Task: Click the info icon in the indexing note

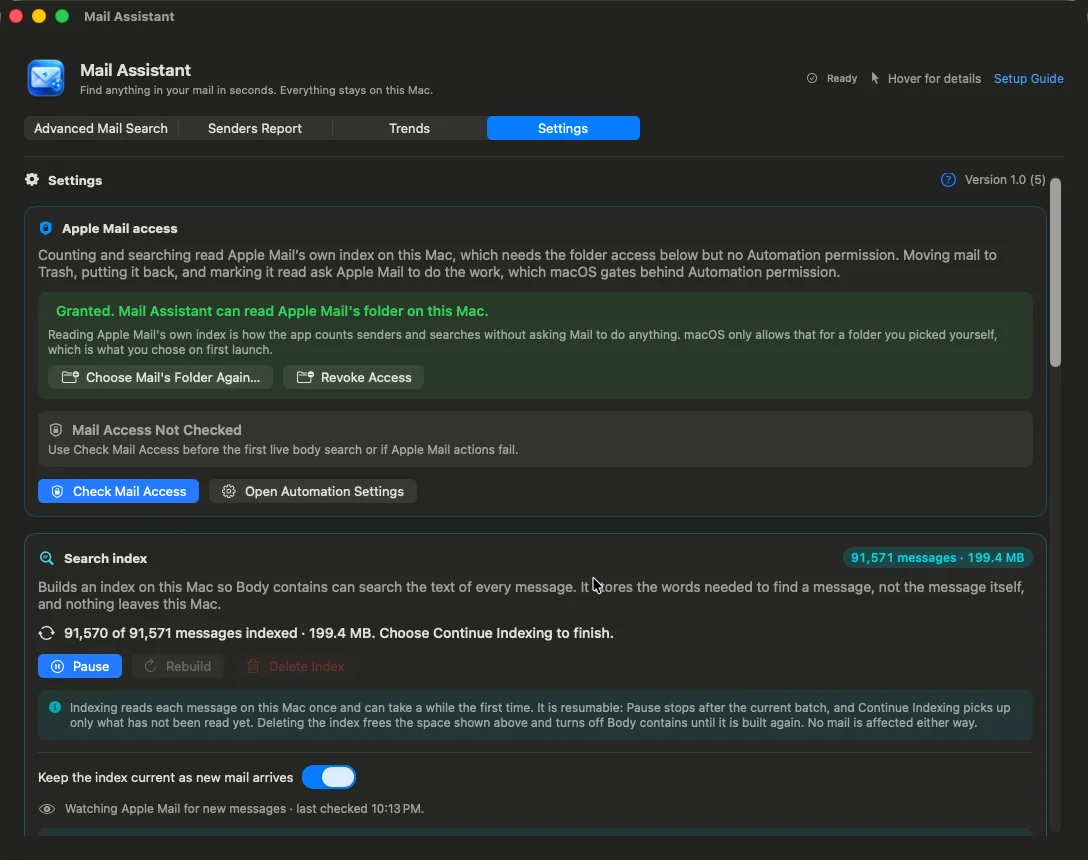Action: coord(55,707)
